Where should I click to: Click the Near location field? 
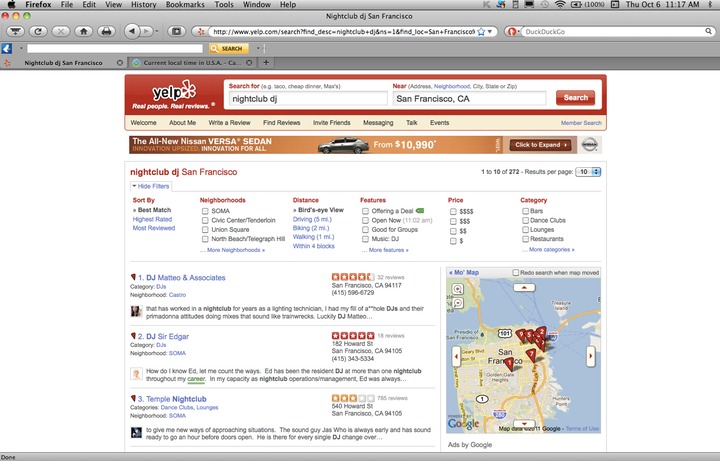click(x=469, y=99)
